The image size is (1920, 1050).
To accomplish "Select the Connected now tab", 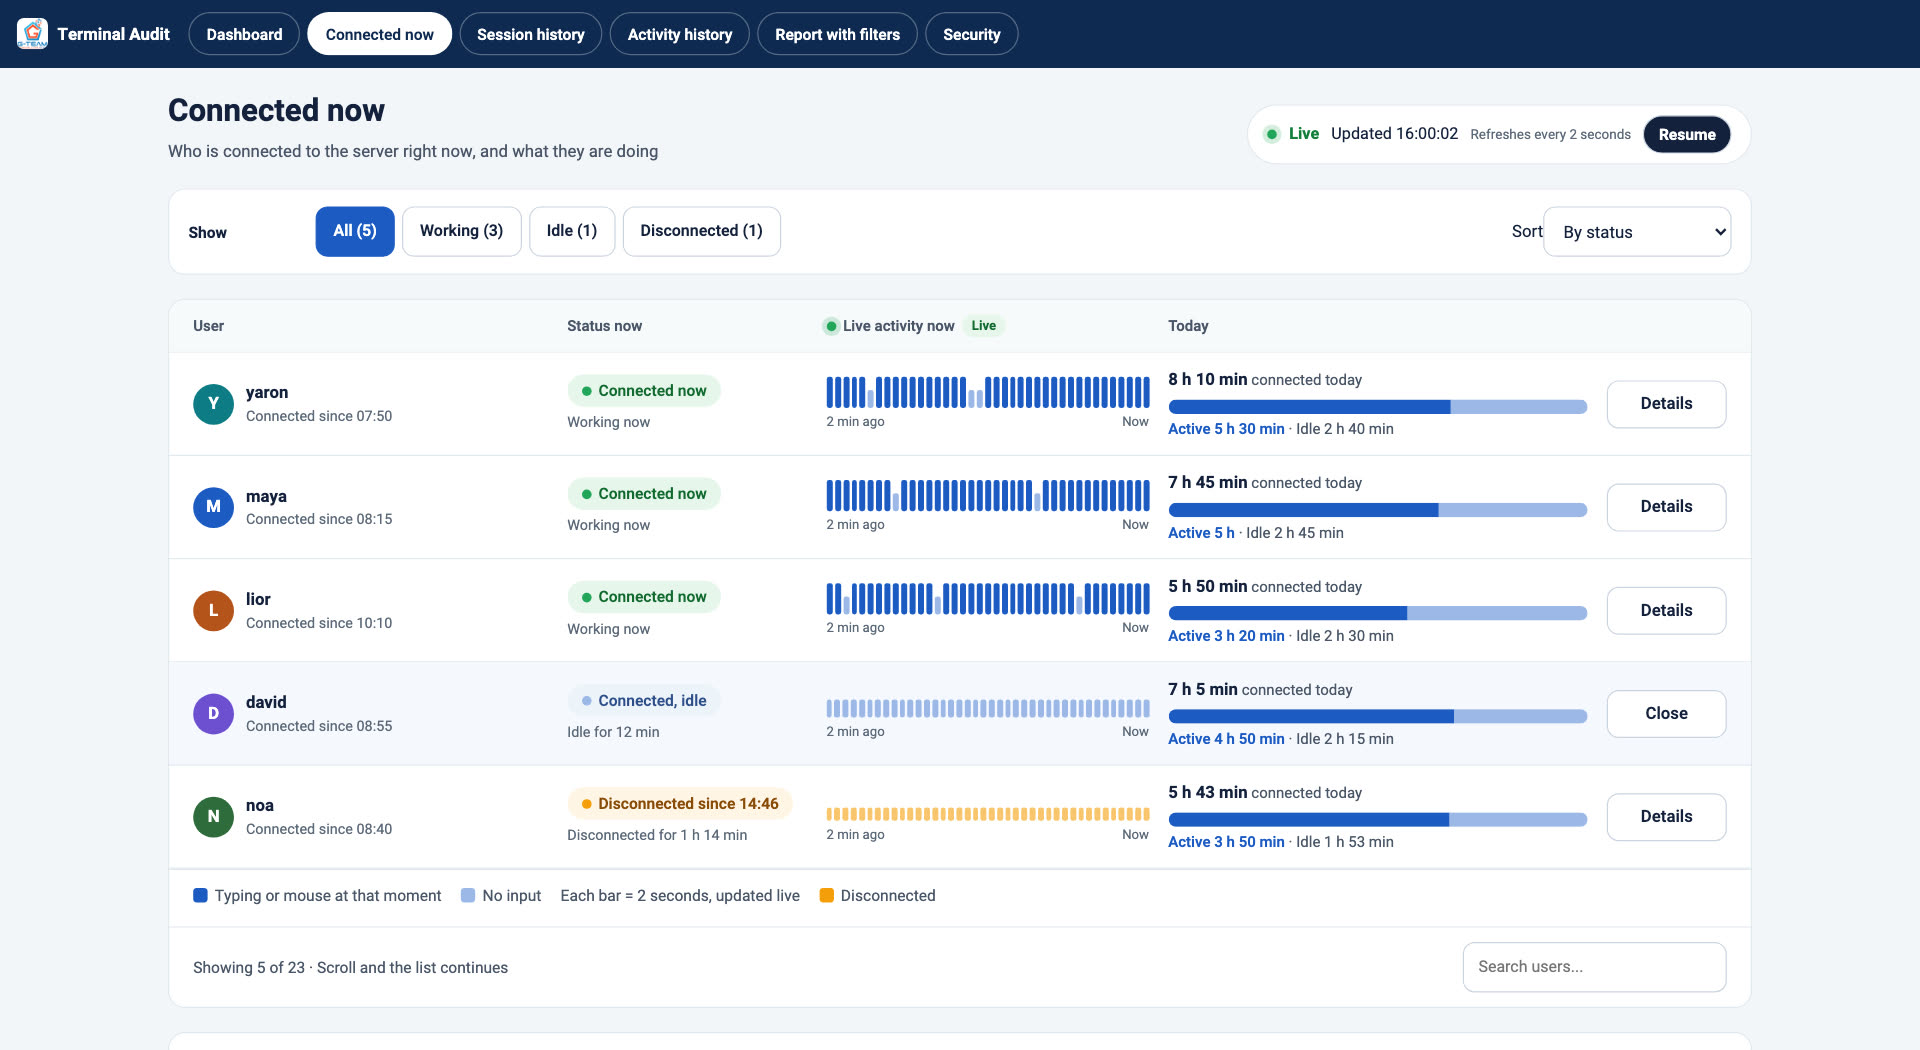I will pyautogui.click(x=379, y=34).
